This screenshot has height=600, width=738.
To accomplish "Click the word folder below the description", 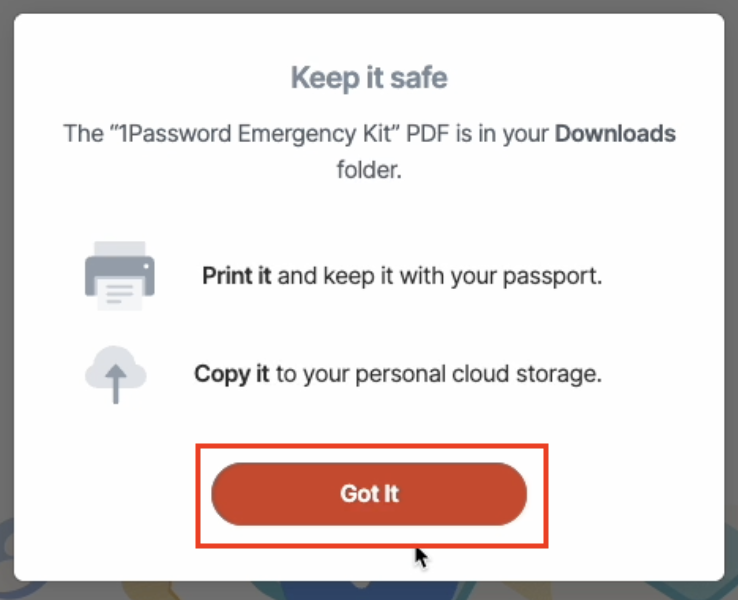I will (x=369, y=169).
